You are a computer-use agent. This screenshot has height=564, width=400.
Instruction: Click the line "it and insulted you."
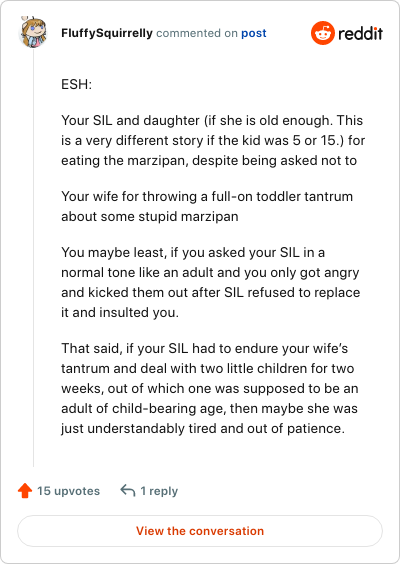120,312
